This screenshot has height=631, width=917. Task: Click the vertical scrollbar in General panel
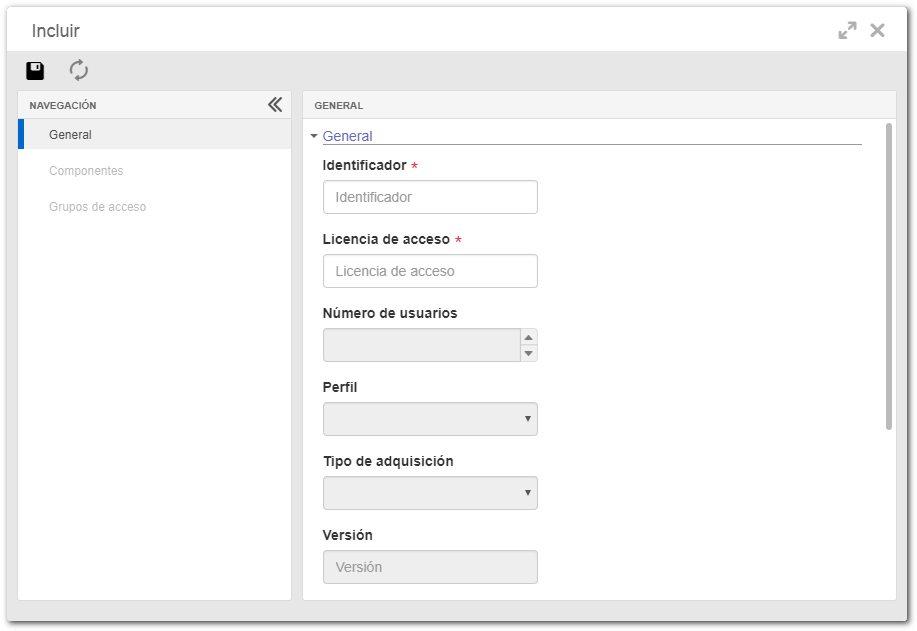click(x=889, y=277)
